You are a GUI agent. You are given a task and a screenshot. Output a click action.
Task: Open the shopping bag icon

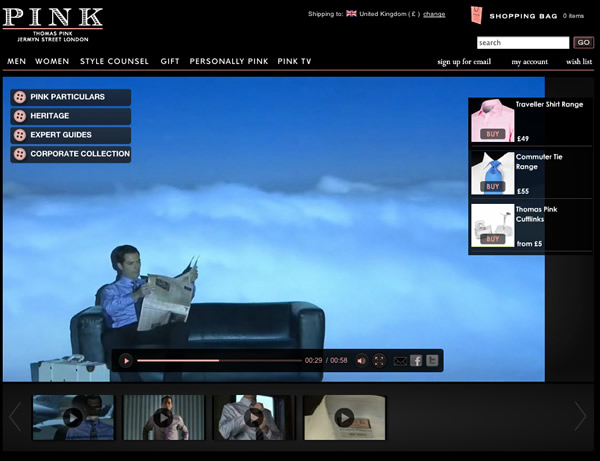tap(476, 15)
